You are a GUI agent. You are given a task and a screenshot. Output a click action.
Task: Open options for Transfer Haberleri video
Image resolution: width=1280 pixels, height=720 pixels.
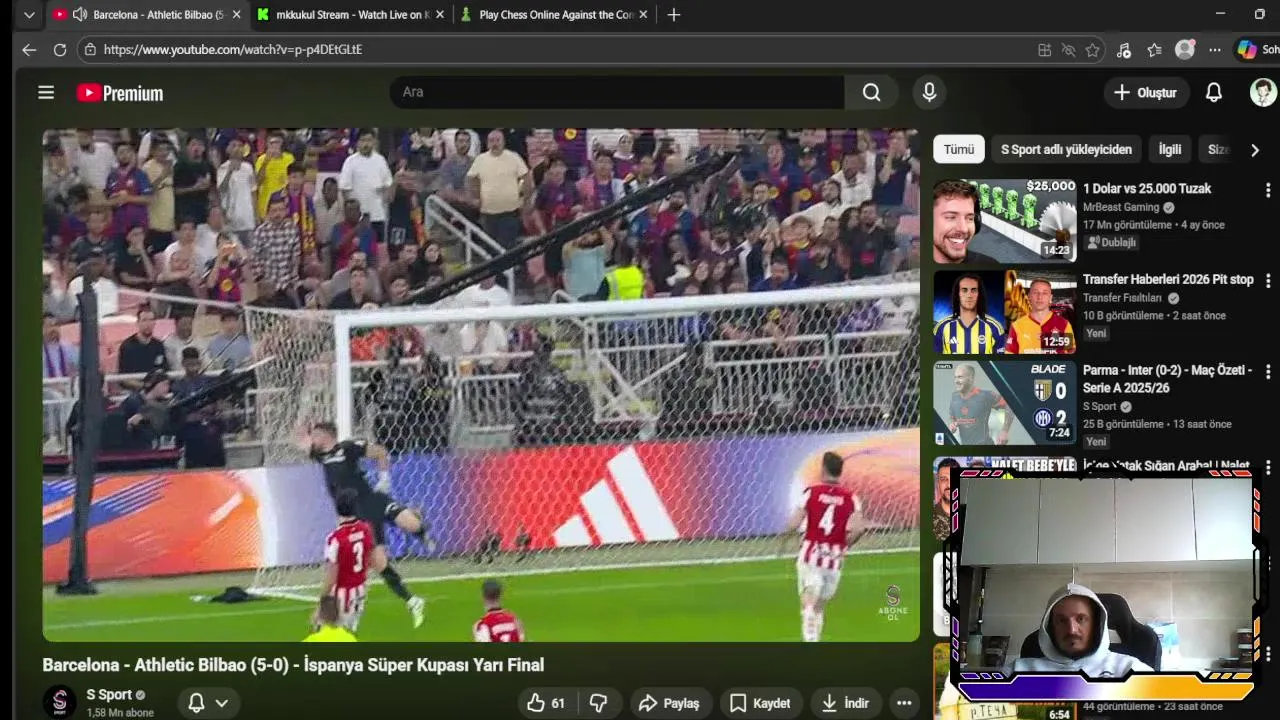pyautogui.click(x=1268, y=280)
